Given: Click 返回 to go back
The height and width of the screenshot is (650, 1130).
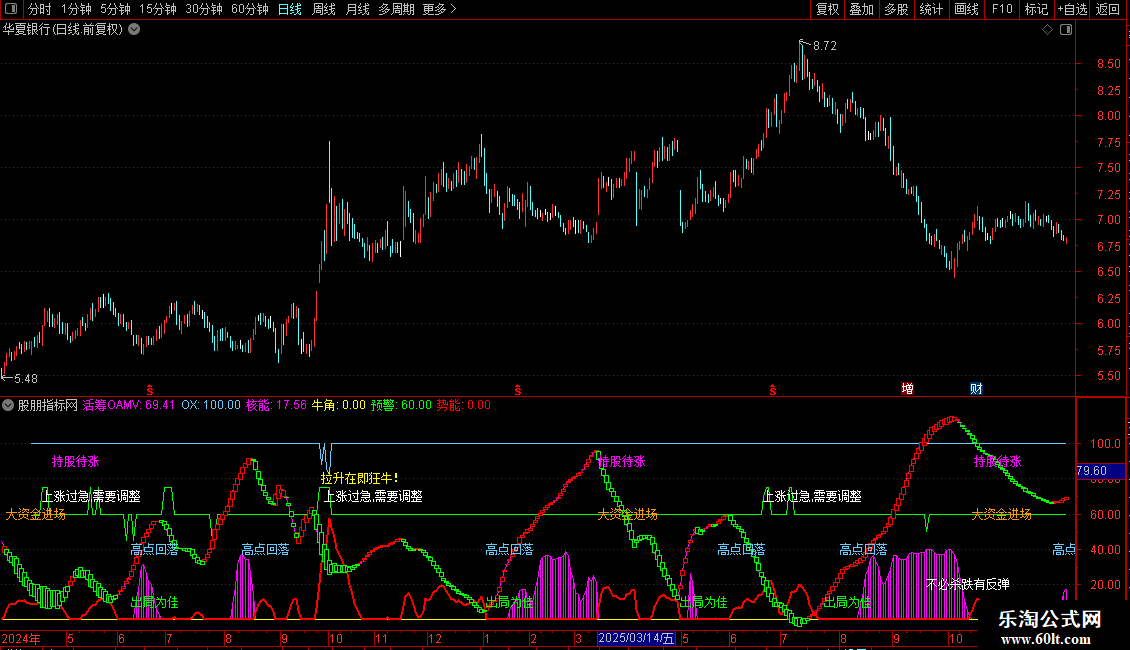Looking at the screenshot, I should pyautogui.click(x=1108, y=9).
